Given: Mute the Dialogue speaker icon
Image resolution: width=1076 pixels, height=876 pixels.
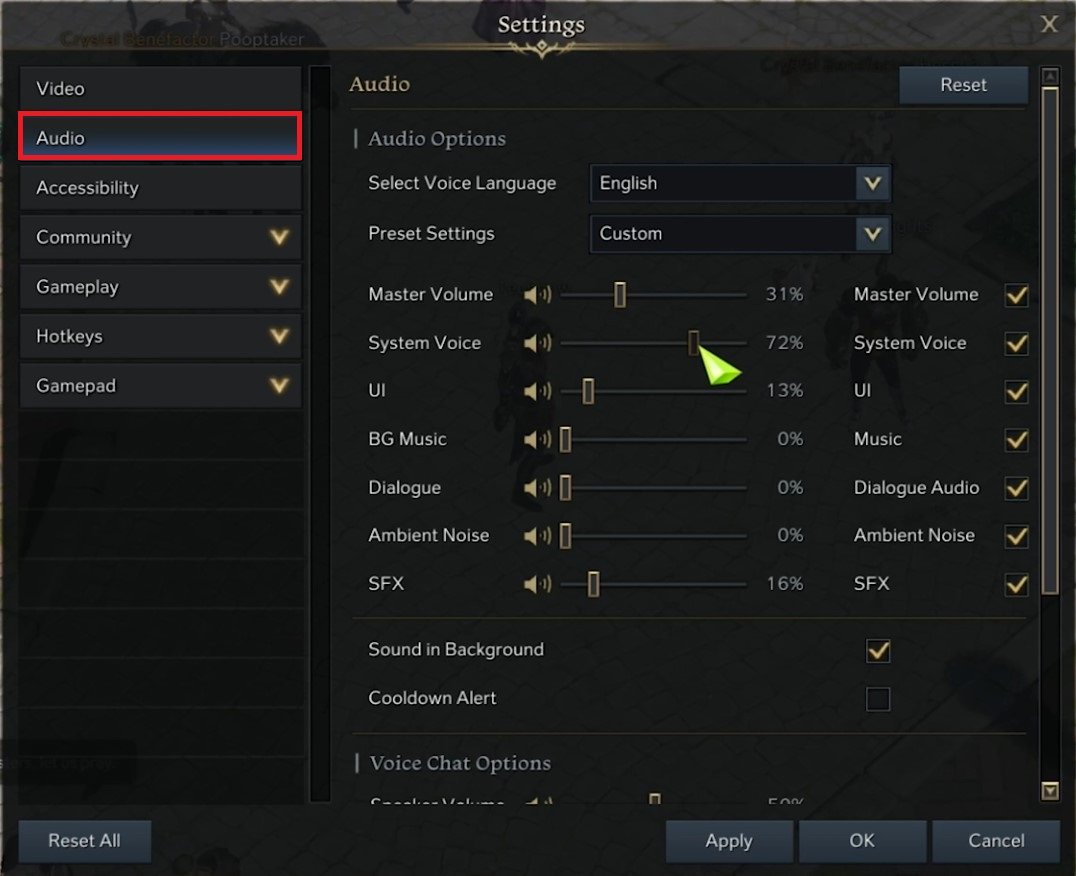Looking at the screenshot, I should (537, 488).
